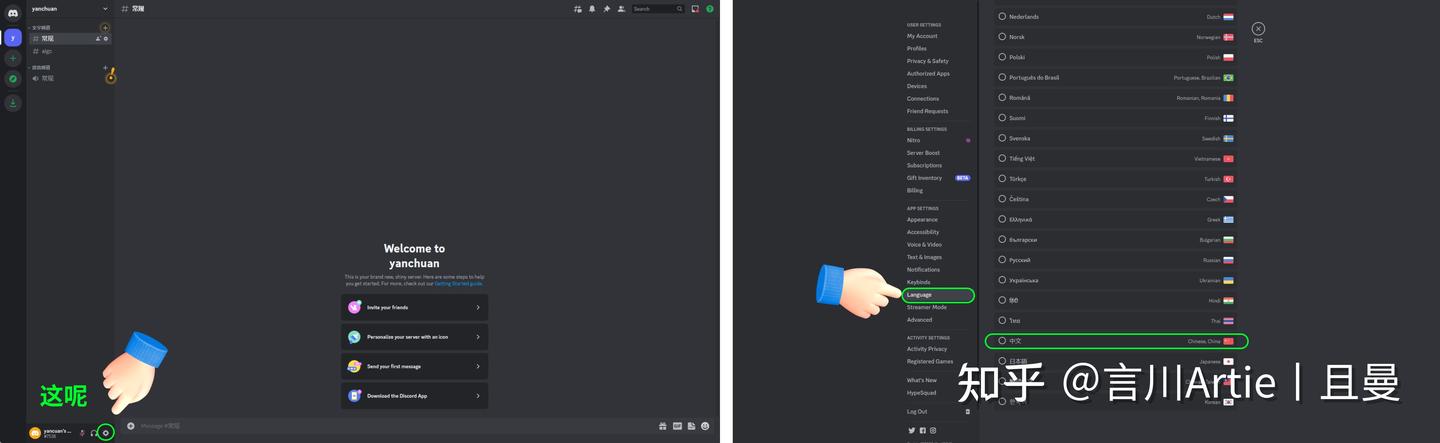The image size is (1440, 443).
Task: Select Türkçe language radio
Action: click(x=1002, y=179)
